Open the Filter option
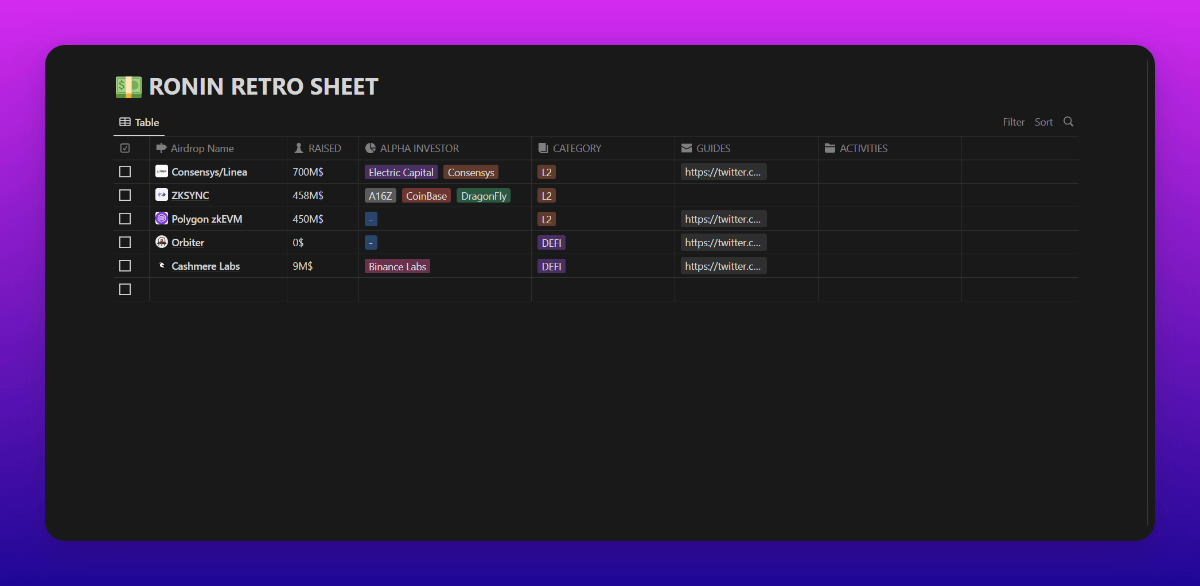Image resolution: width=1200 pixels, height=586 pixels. pyautogui.click(x=1014, y=122)
